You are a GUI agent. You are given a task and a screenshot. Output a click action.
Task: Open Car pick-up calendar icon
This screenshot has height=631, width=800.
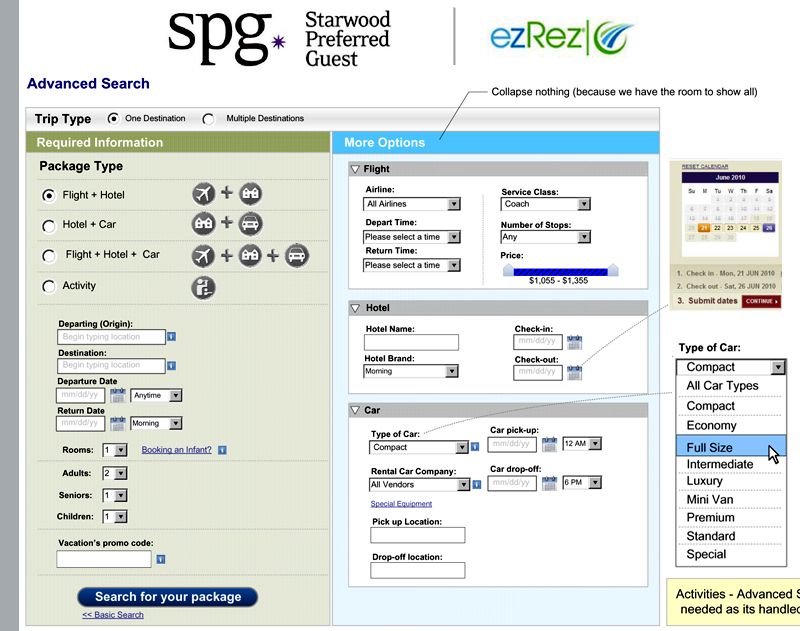pos(549,445)
